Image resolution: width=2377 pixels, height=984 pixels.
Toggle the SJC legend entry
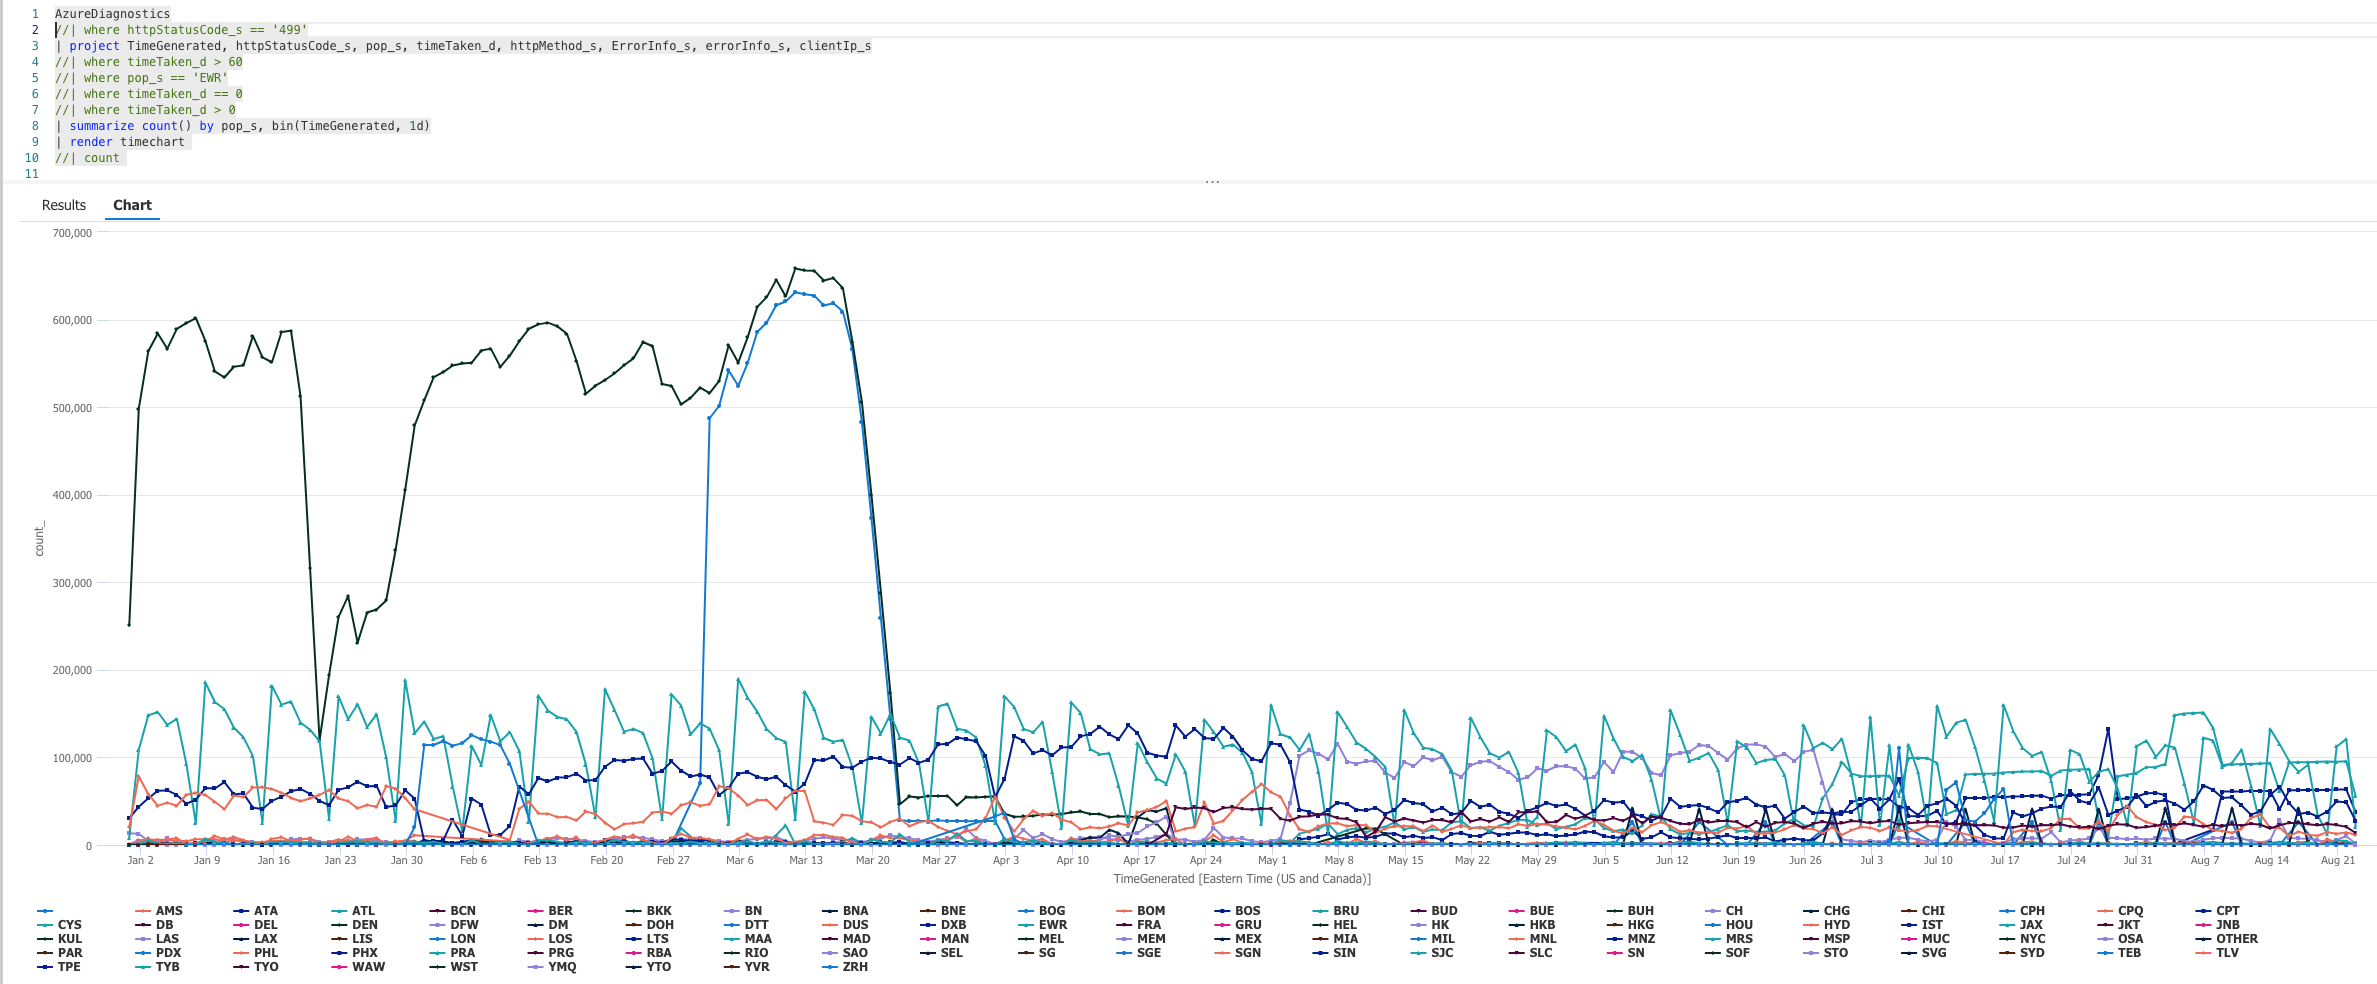[1432, 953]
